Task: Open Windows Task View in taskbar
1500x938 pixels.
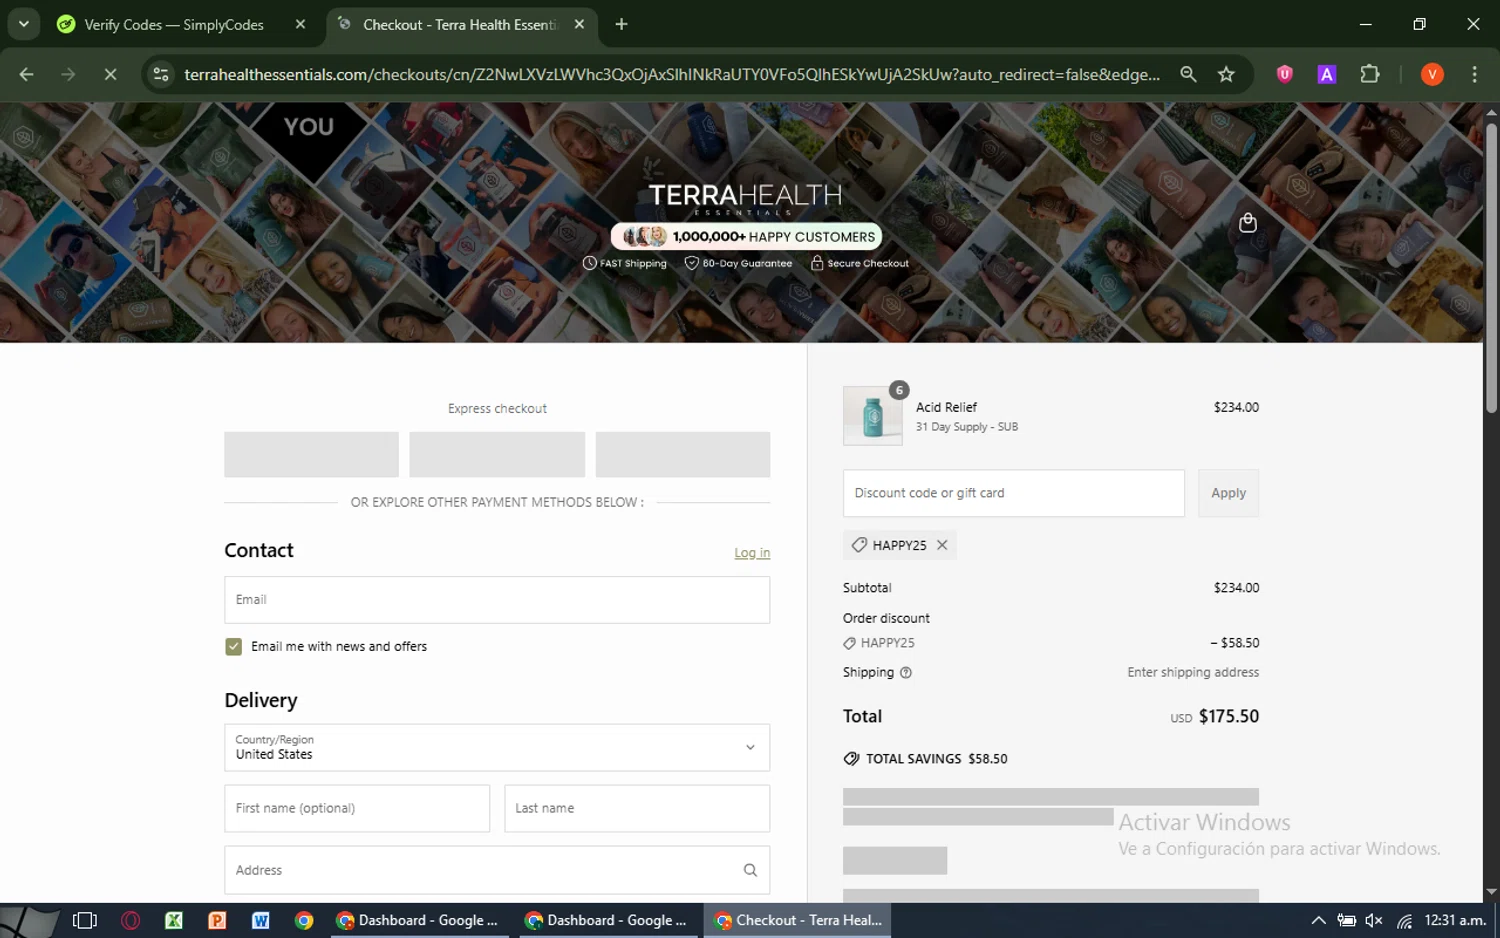Action: point(85,920)
